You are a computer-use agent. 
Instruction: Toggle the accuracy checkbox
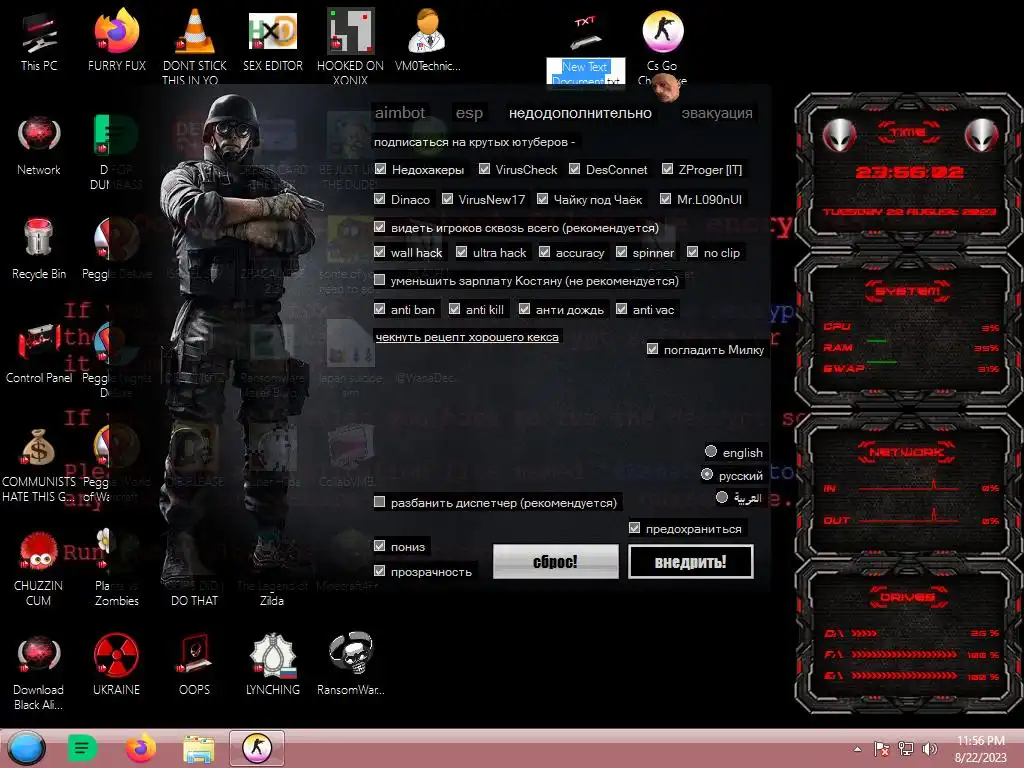(545, 252)
